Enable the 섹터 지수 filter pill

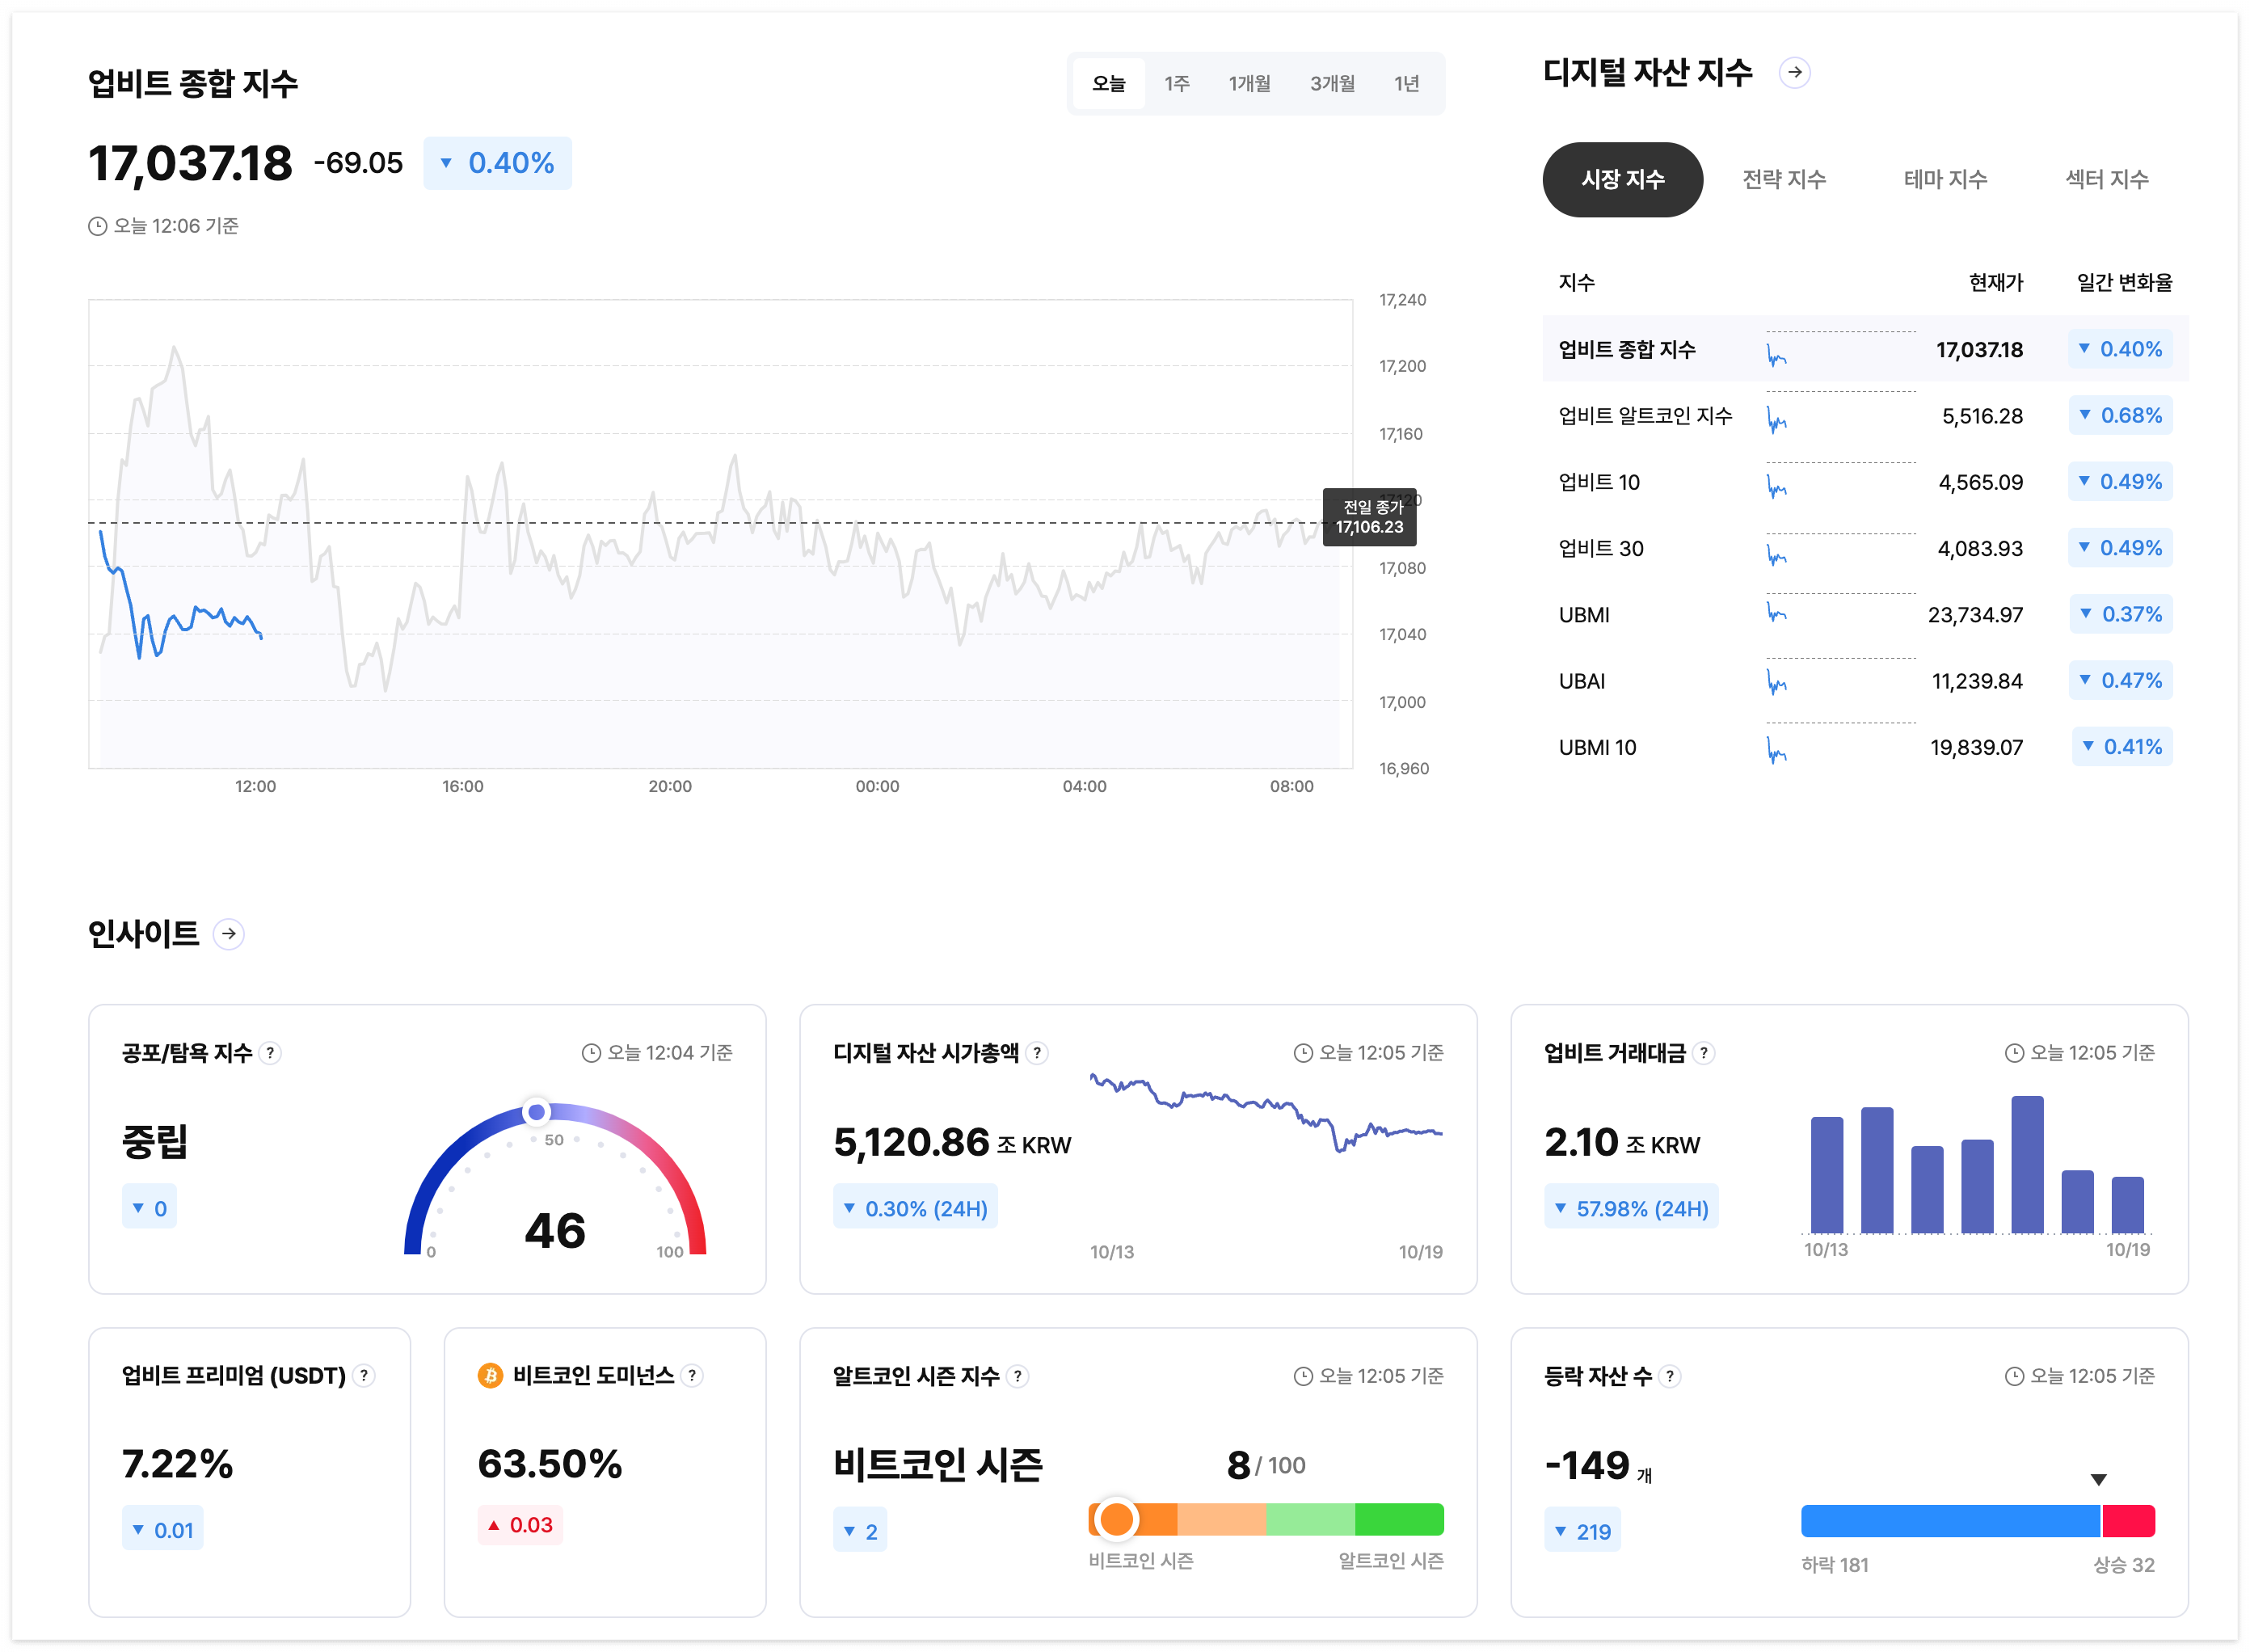(2106, 179)
